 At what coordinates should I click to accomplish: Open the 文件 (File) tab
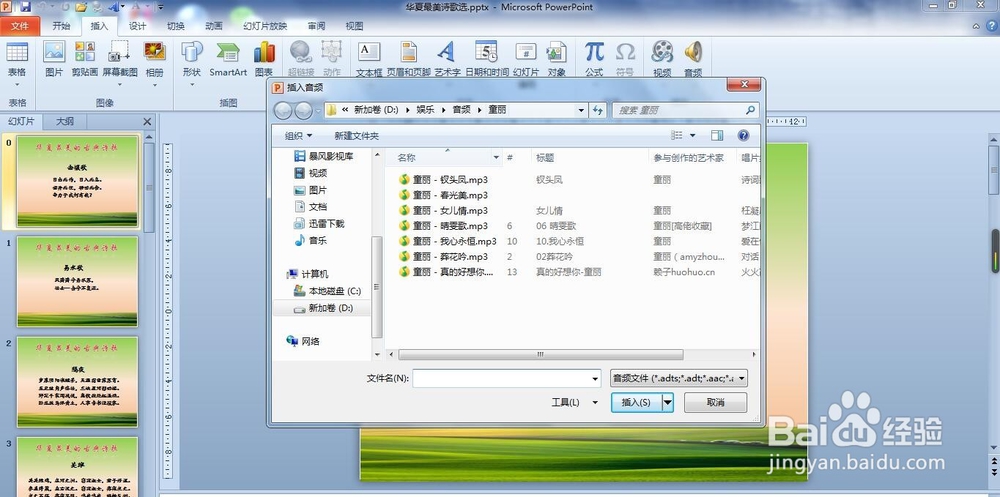[x=20, y=26]
